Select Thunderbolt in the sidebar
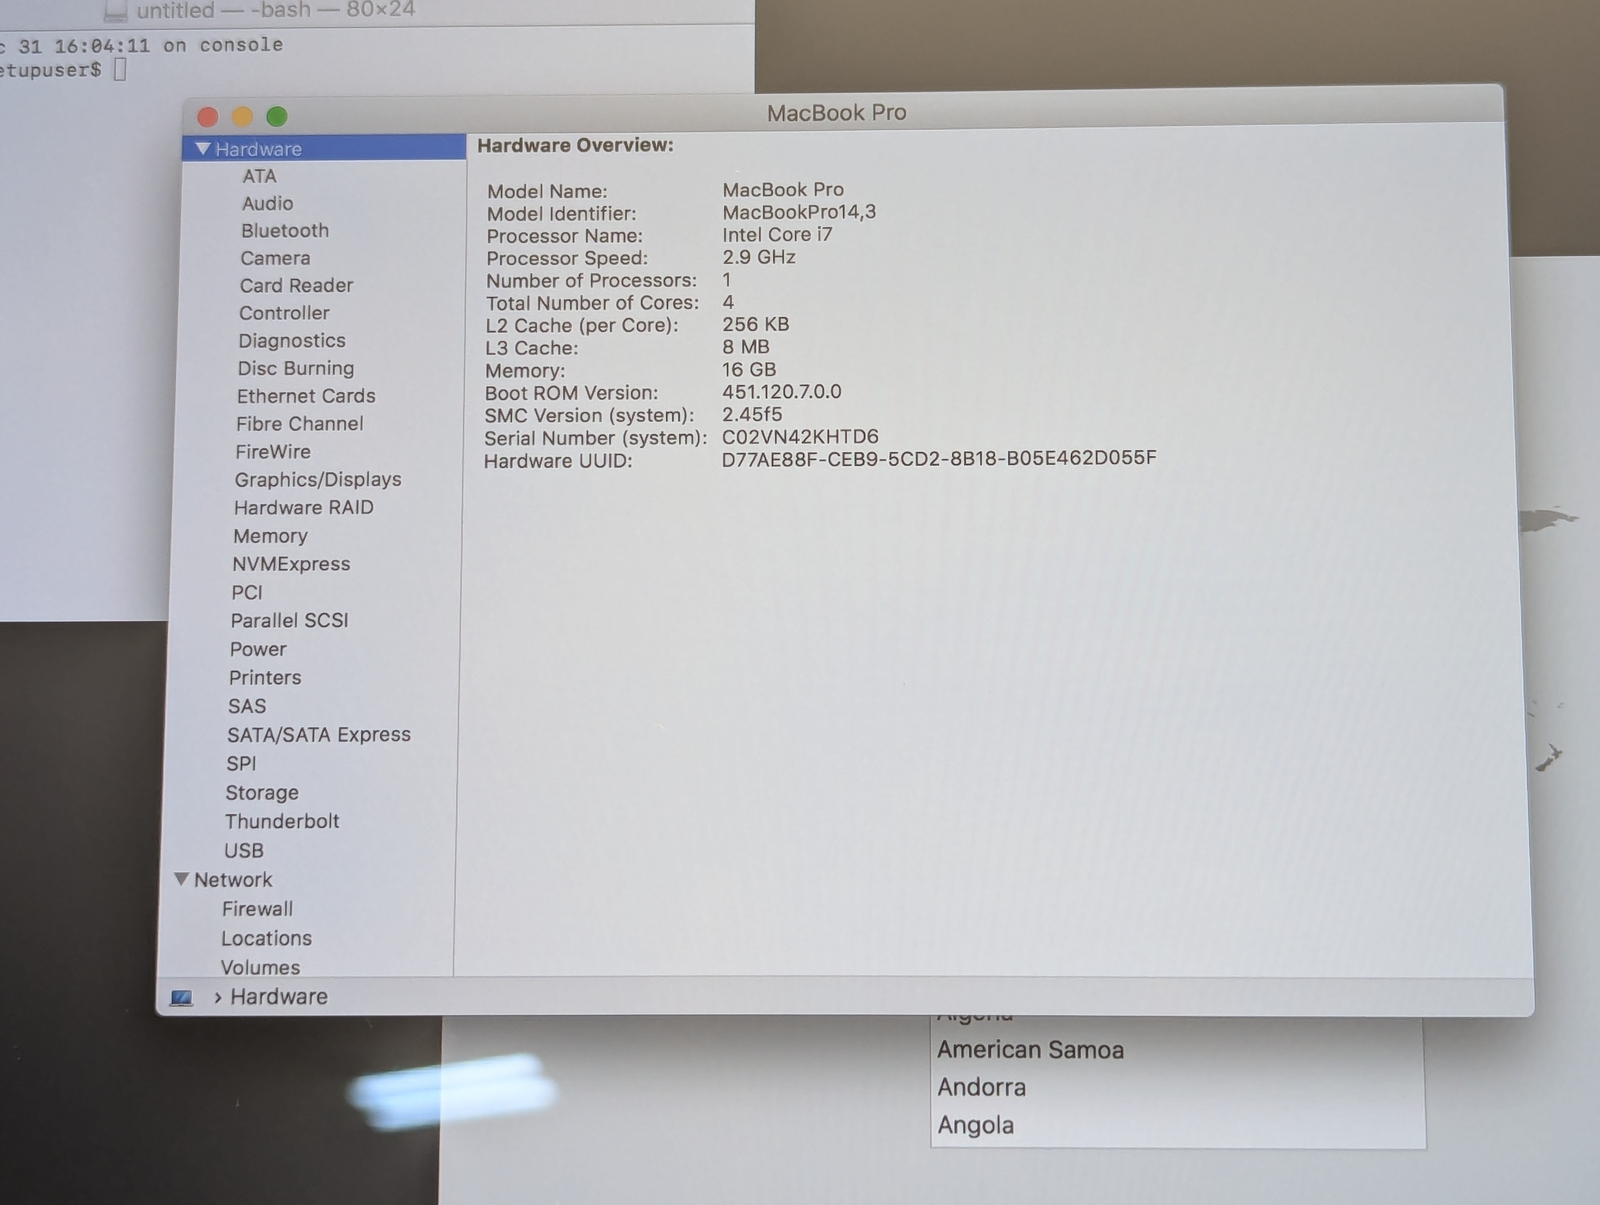Image resolution: width=1600 pixels, height=1205 pixels. pos(282,822)
